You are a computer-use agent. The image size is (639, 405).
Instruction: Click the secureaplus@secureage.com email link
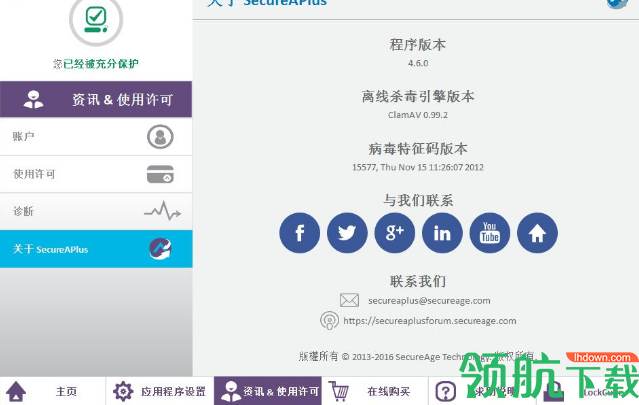coord(429,301)
